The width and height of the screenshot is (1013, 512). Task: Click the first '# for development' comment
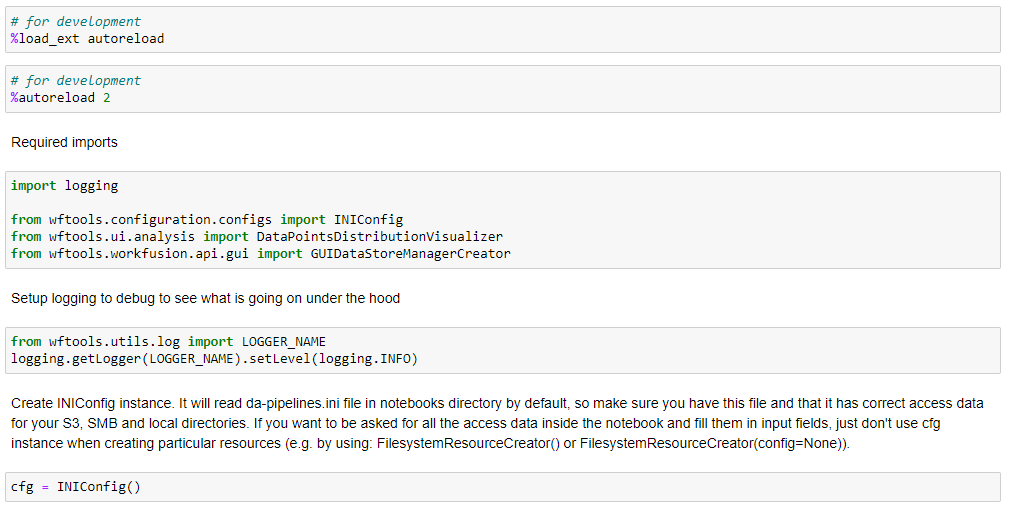click(76, 21)
